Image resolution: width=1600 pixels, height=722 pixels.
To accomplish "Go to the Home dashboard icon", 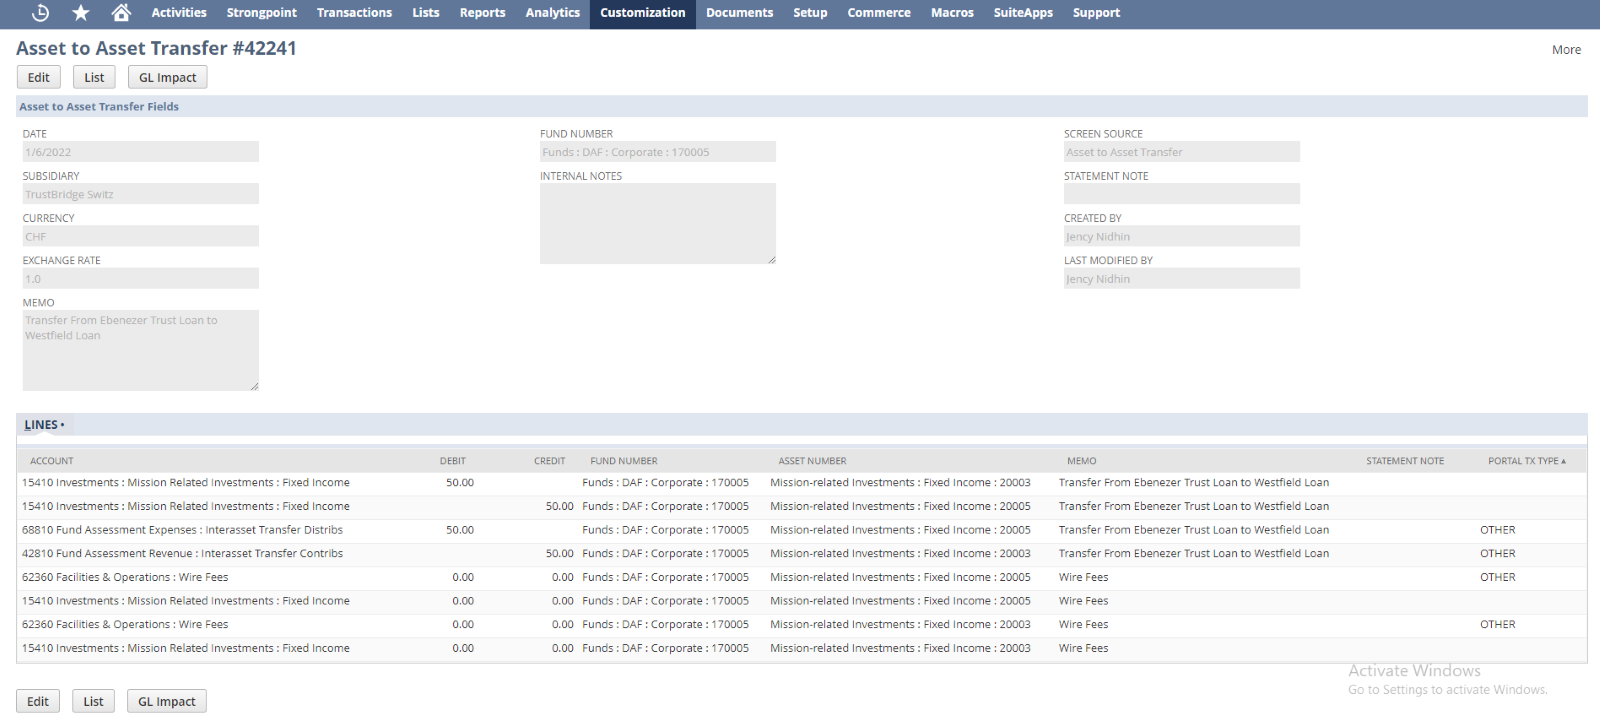I will (x=121, y=13).
